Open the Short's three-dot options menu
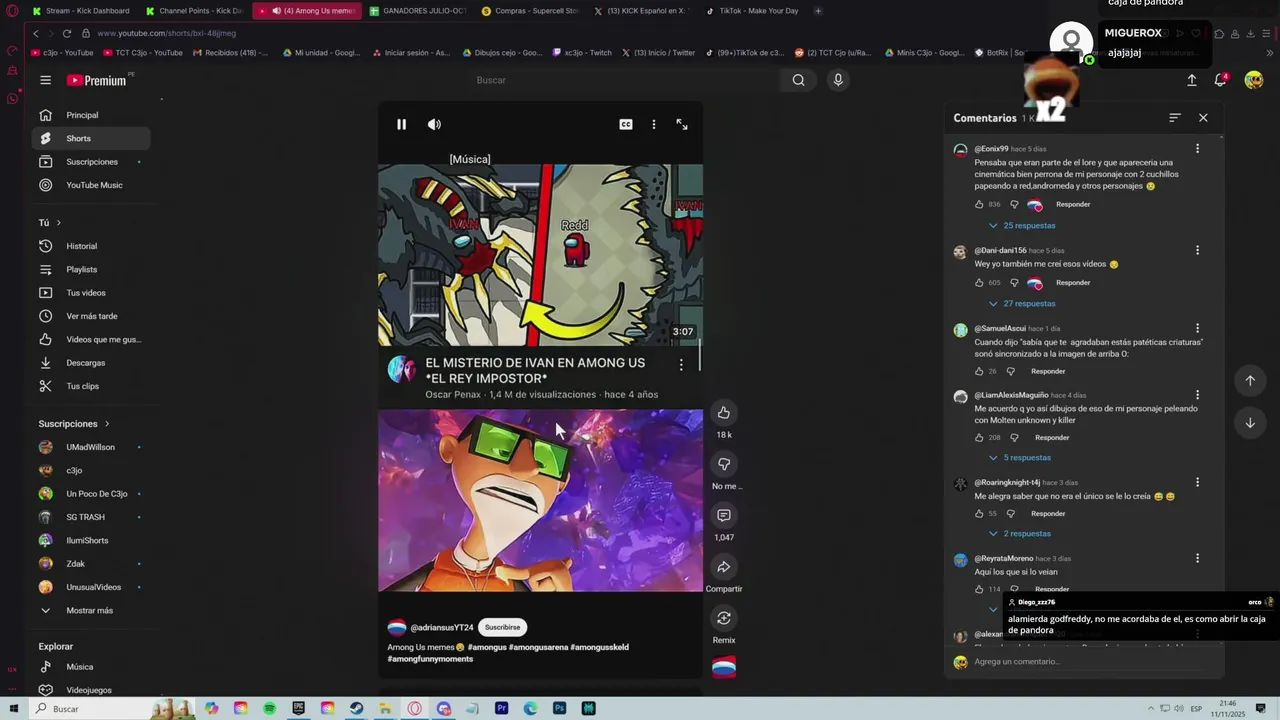Viewport: 1280px width, 720px height. tap(654, 124)
